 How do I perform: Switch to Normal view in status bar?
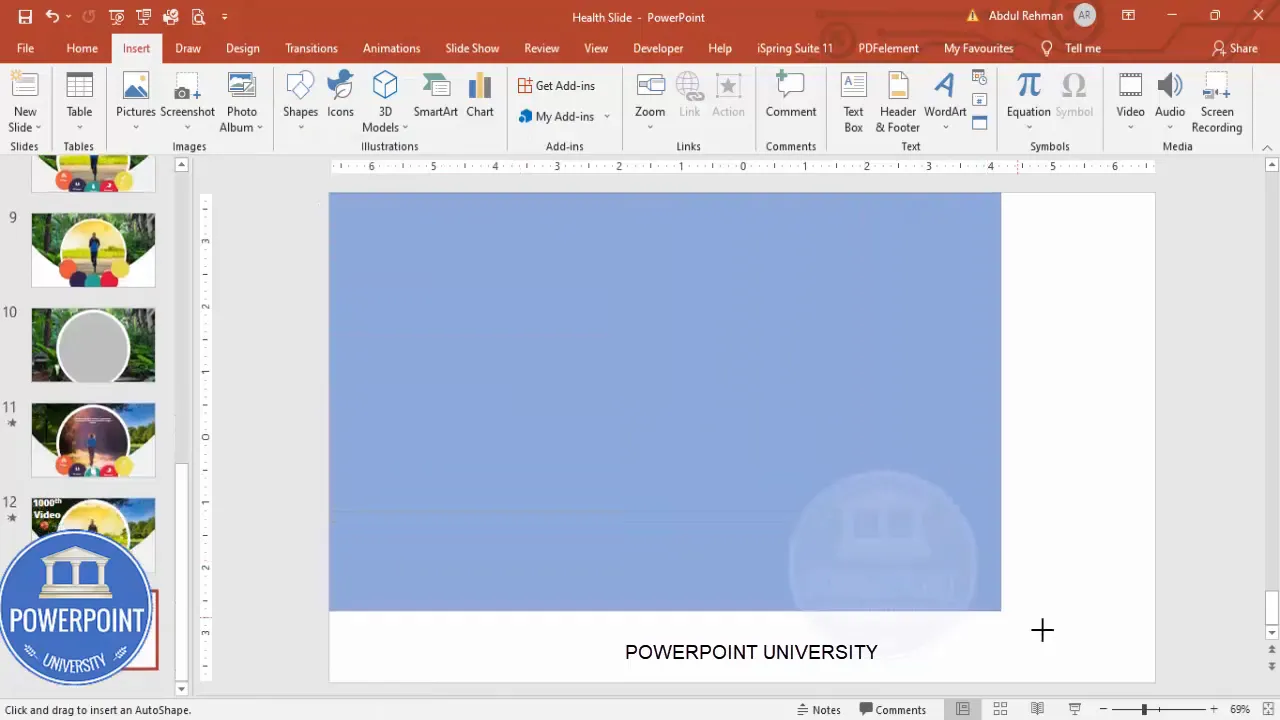click(962, 709)
